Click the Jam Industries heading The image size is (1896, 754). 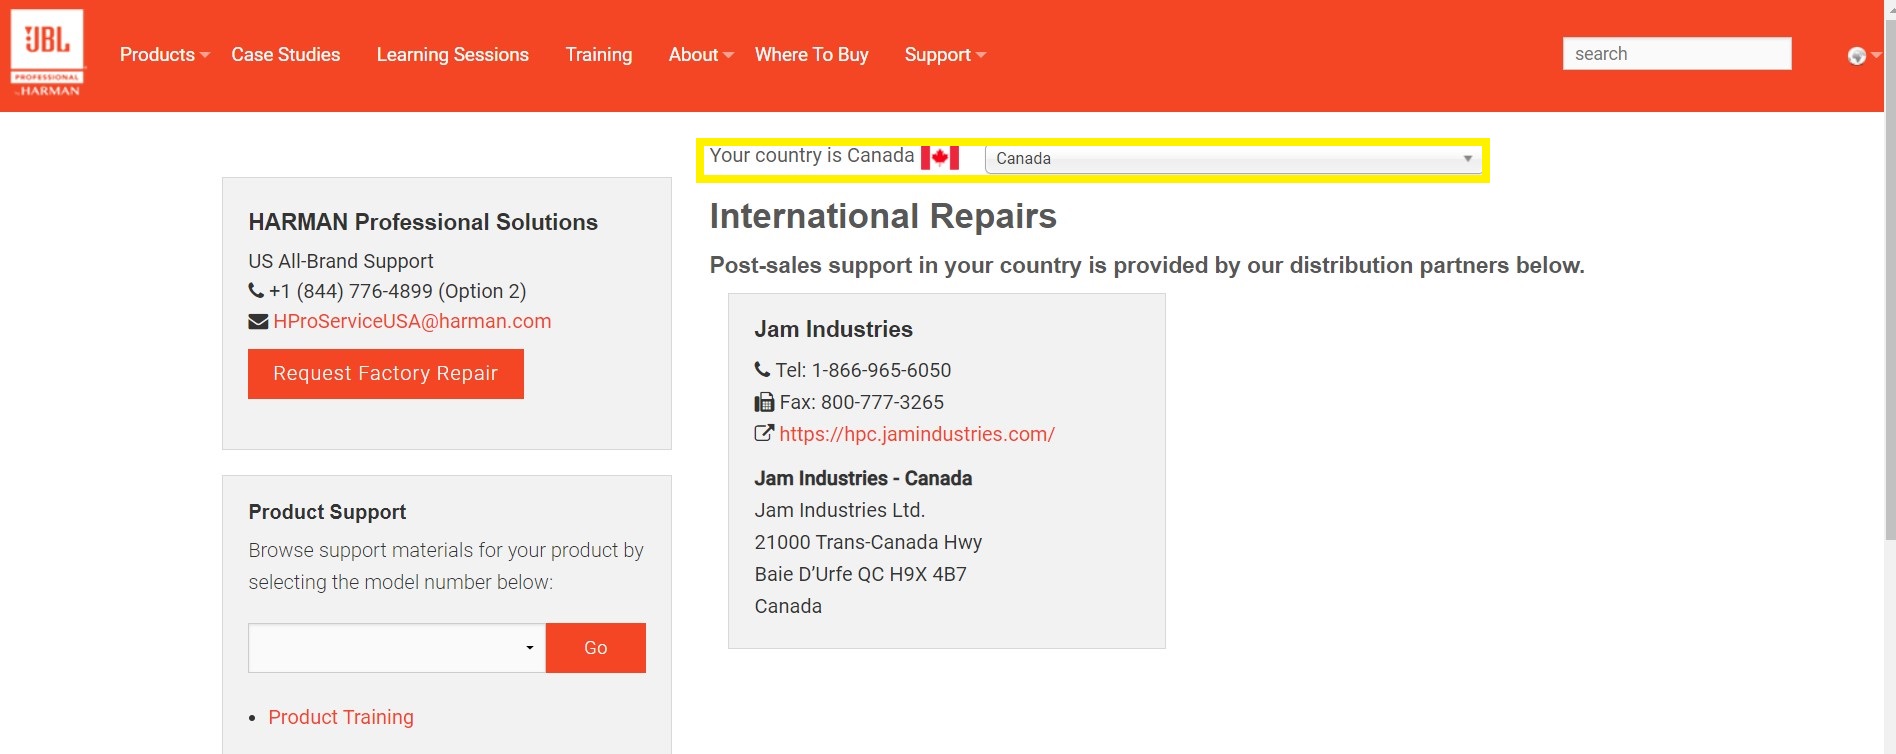coord(834,329)
